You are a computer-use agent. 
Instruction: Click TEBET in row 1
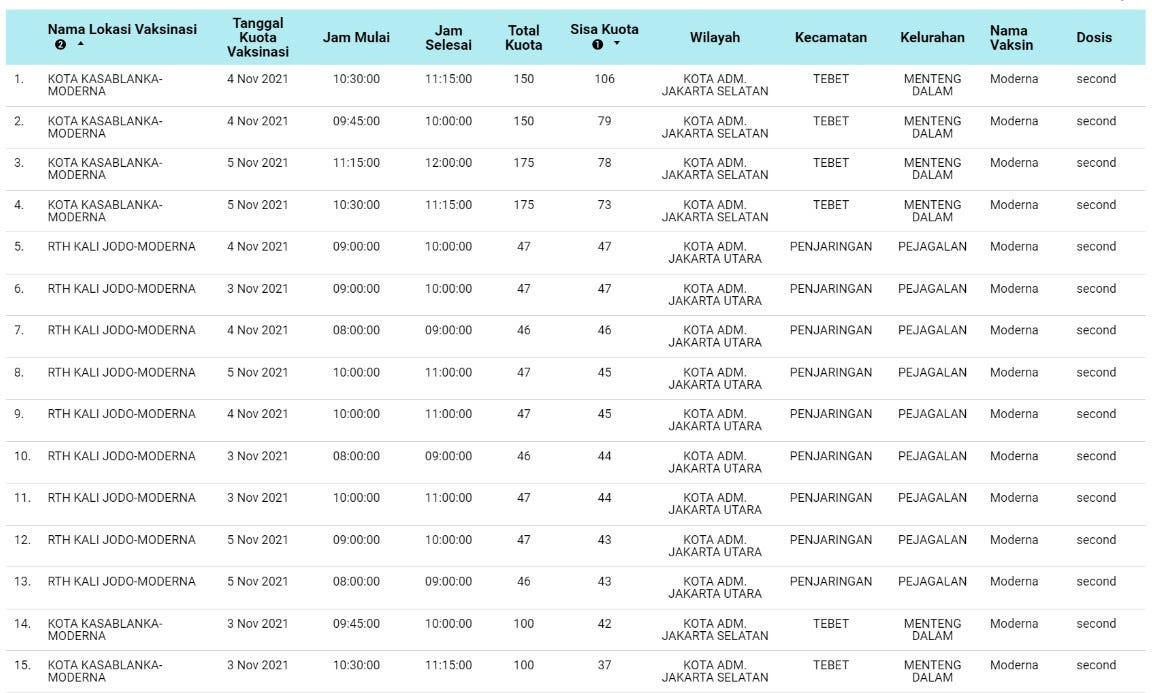pyautogui.click(x=831, y=79)
